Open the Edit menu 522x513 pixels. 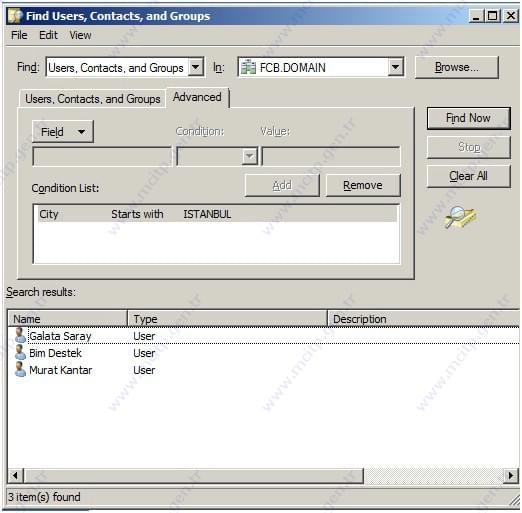coord(48,35)
